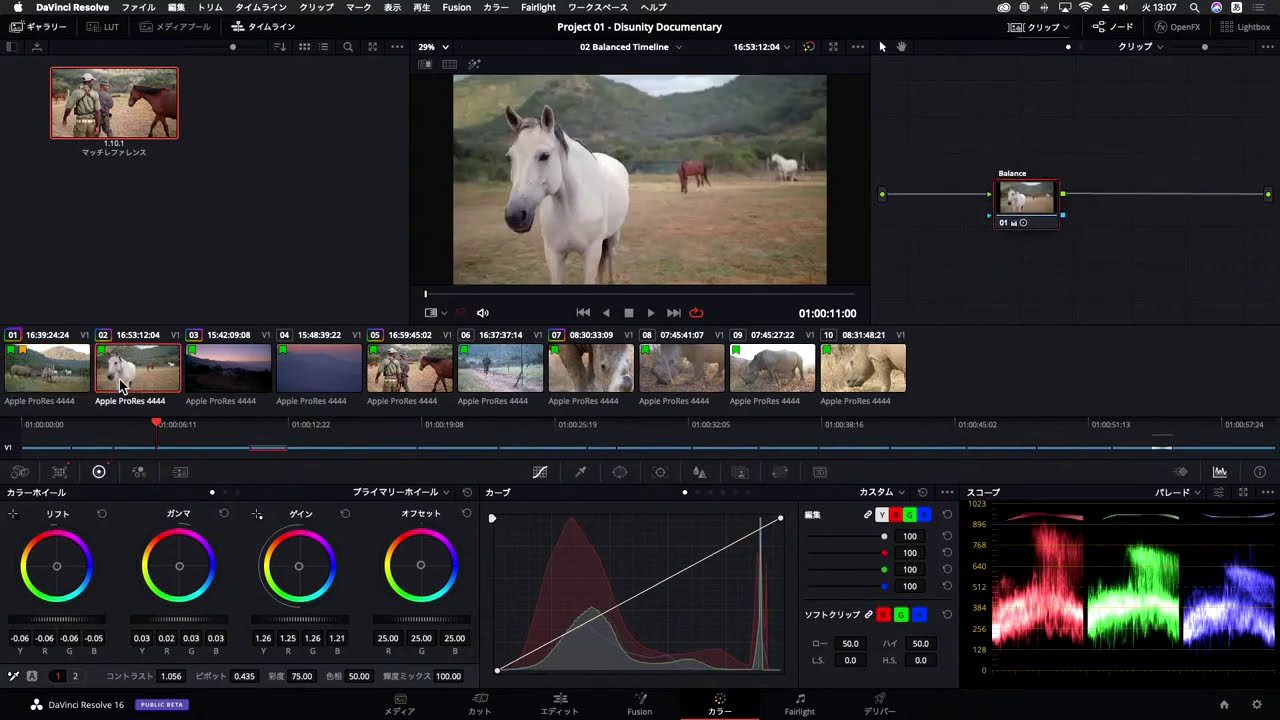Toggle the Nodes panel

[1113, 27]
